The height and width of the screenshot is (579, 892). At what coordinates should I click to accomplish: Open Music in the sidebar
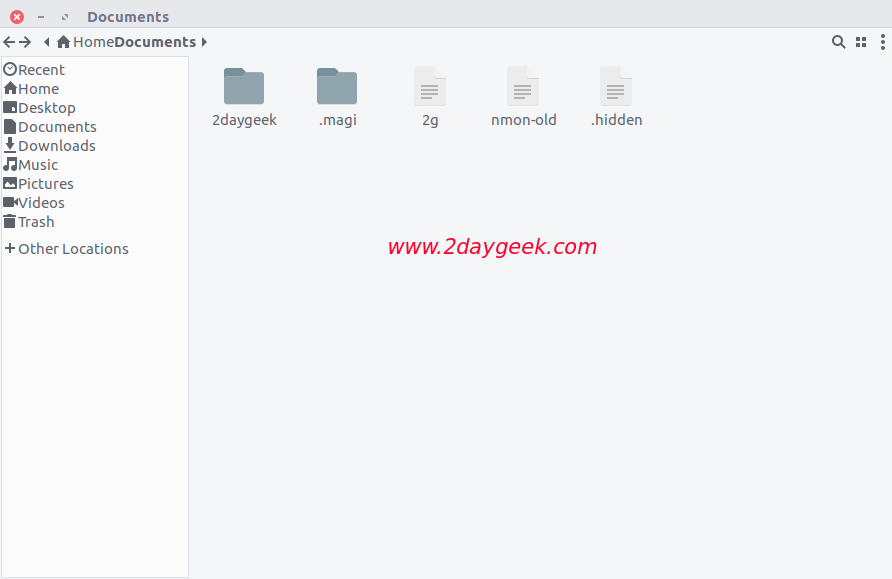[31, 165]
